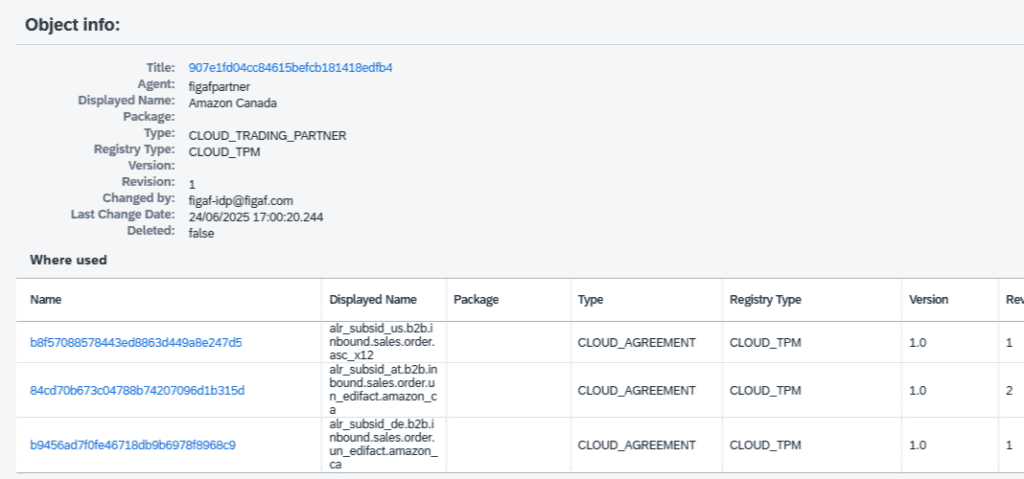Screen dimensions: 1024x479
Task: Click revision 2 in the 84cd70b6 row
Action: click(x=1010, y=390)
